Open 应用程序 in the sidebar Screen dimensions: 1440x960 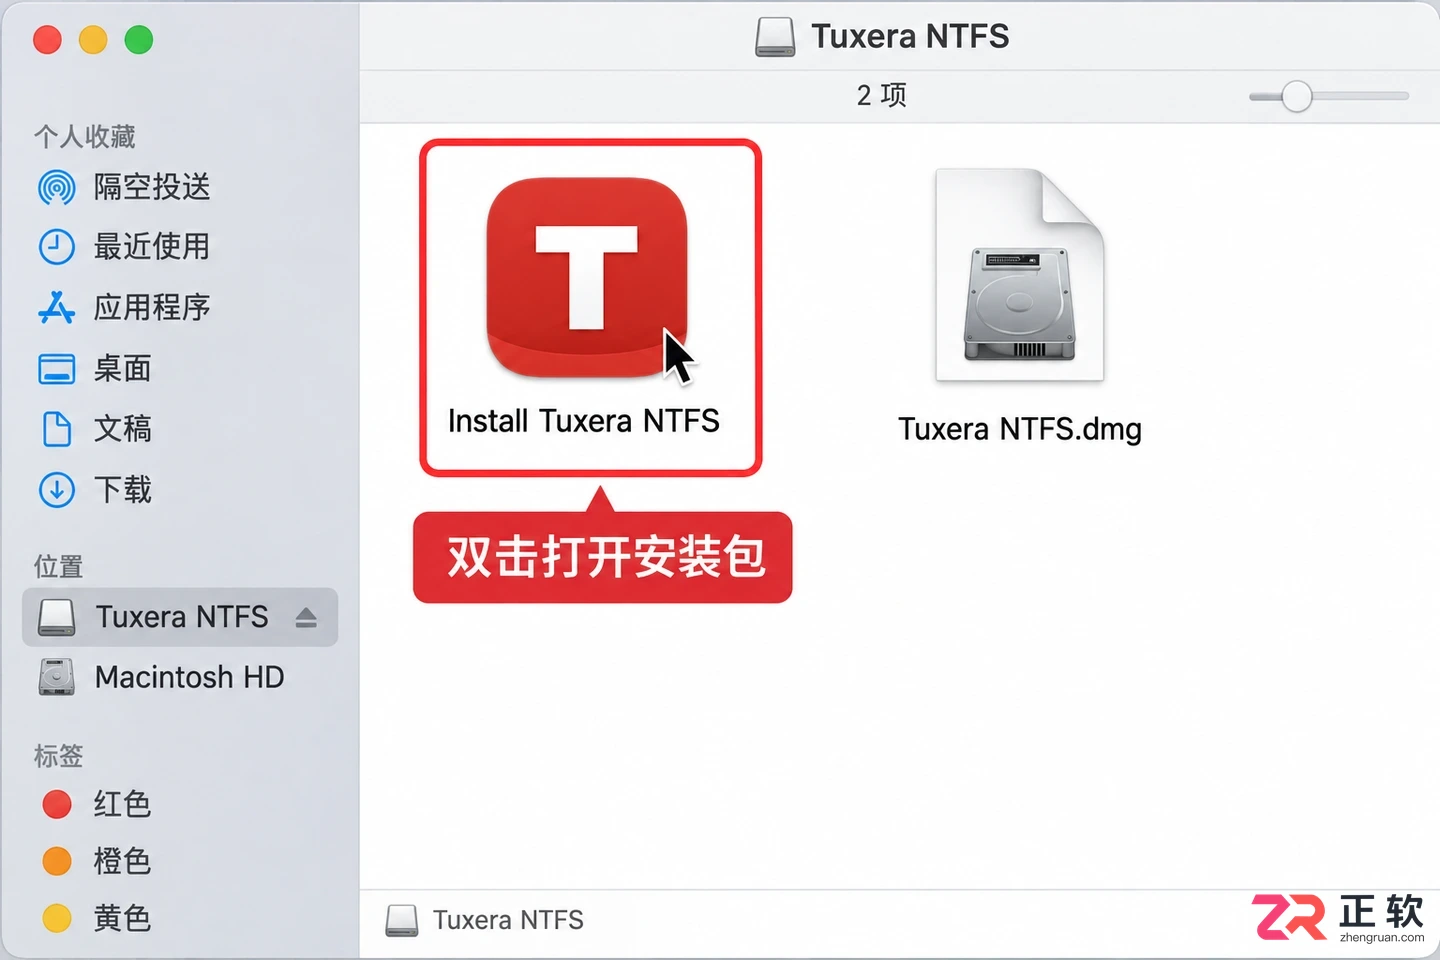[x=152, y=307]
